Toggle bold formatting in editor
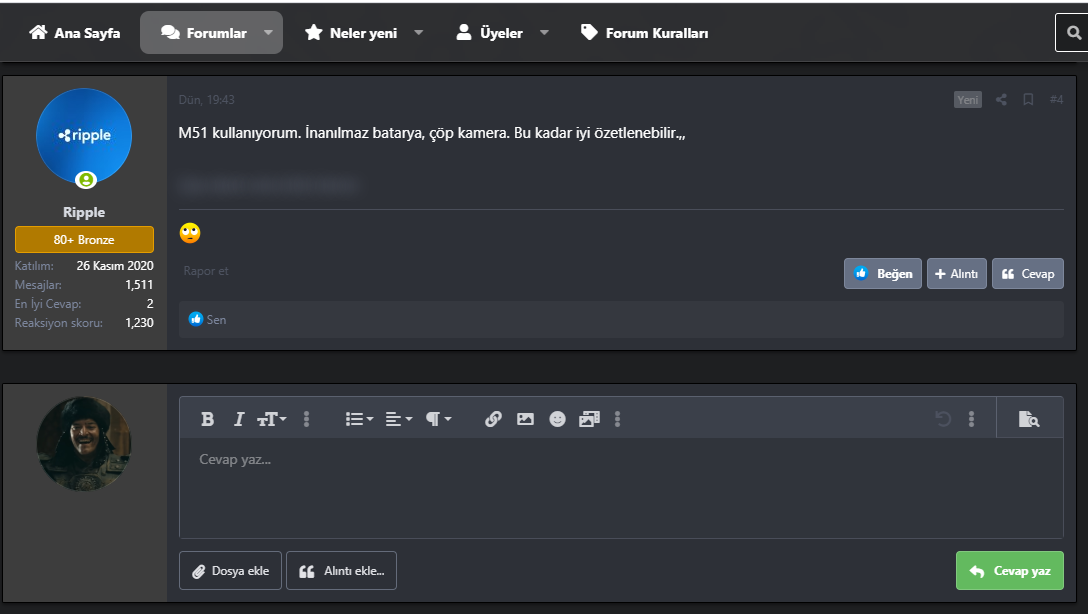The width and height of the screenshot is (1088, 614). pyautogui.click(x=207, y=419)
